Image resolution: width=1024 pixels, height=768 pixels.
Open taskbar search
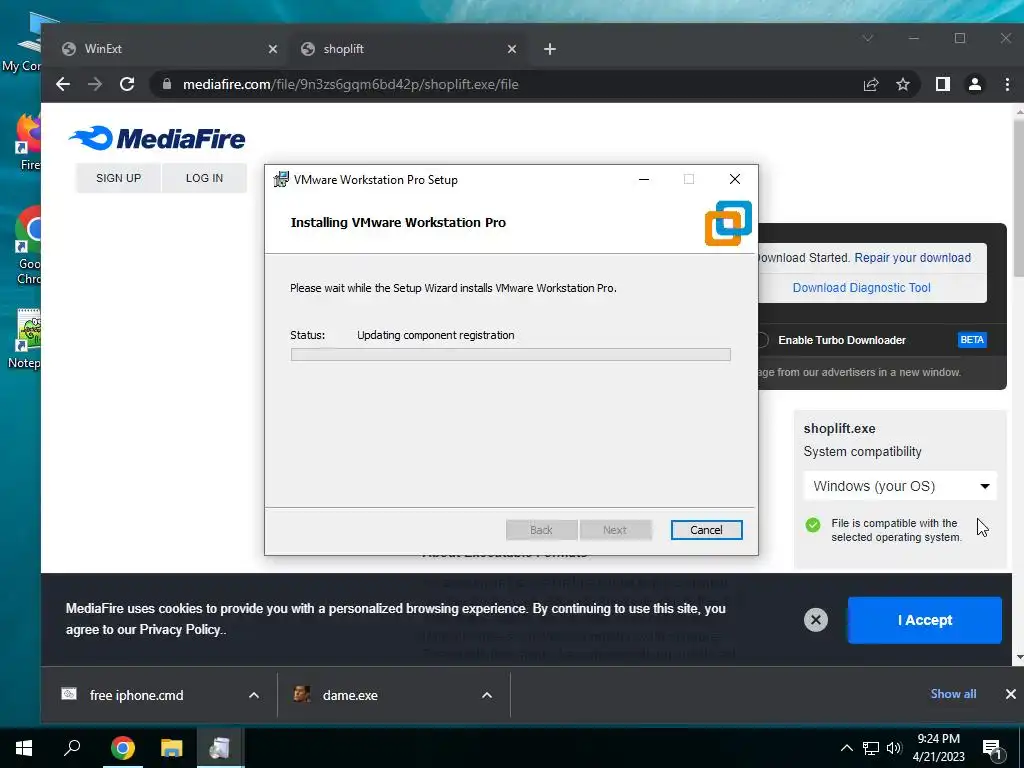coord(72,748)
